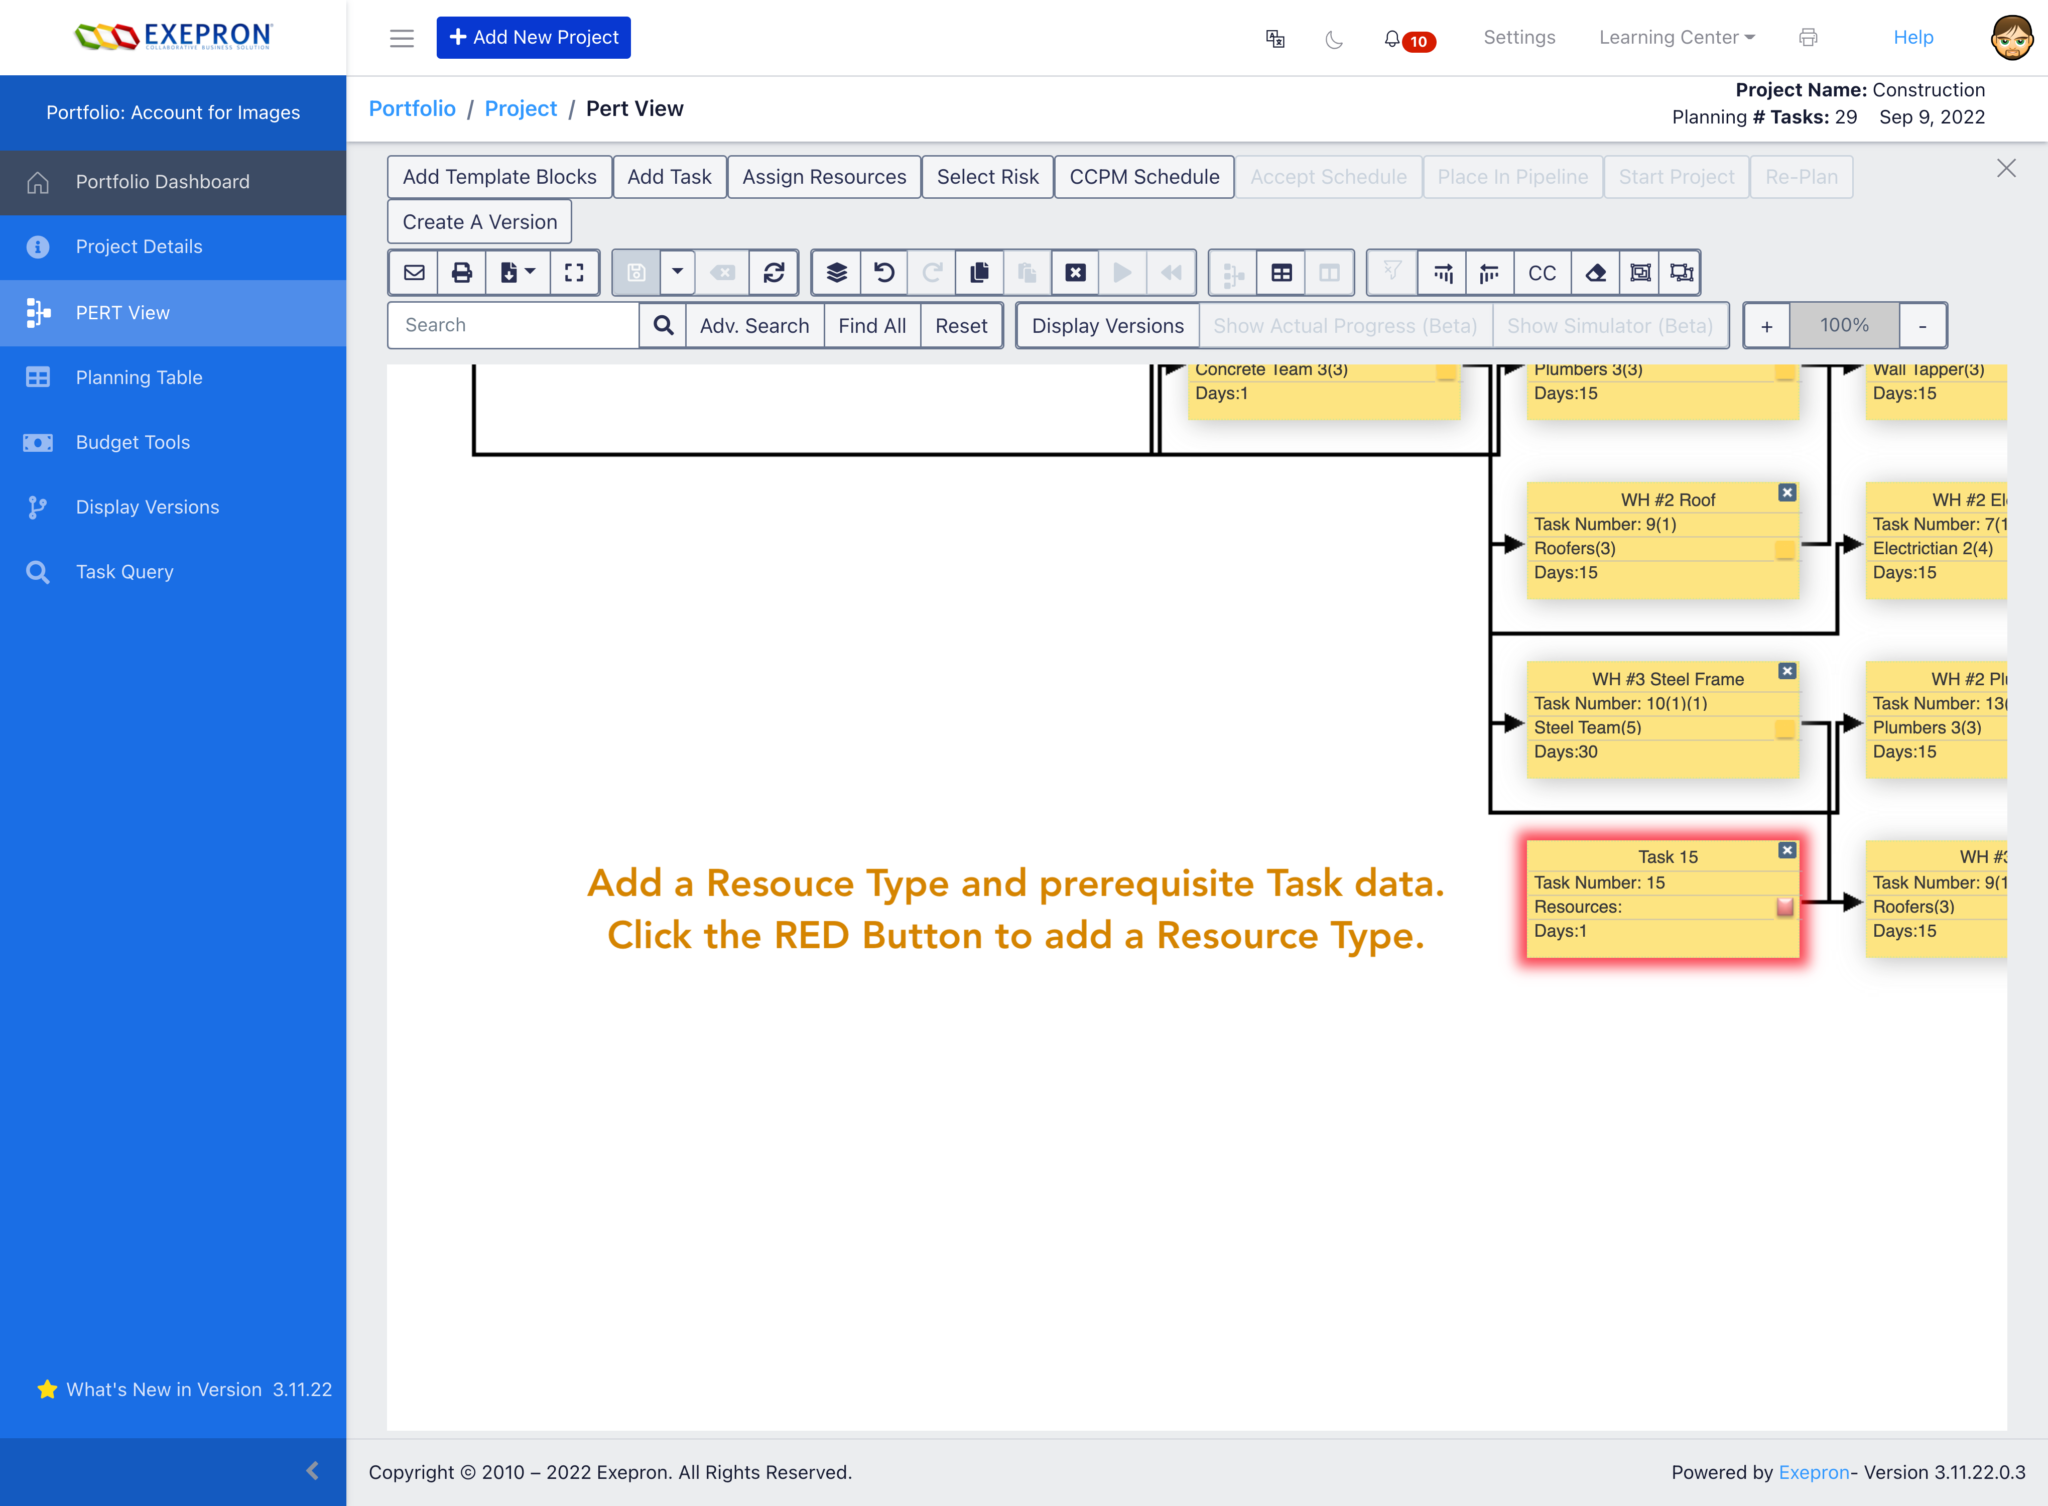Click the copy icon in the toolbar
Screen dimensions: 2048x1506
979,272
